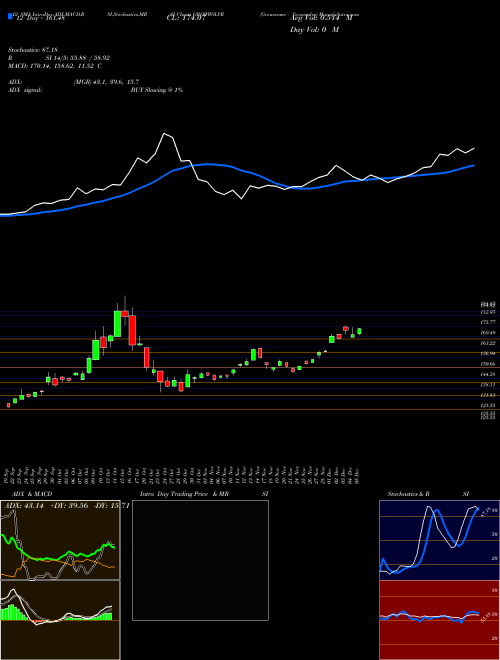Click the 'CL: 174.01' closing price label

pyautogui.click(x=186, y=18)
